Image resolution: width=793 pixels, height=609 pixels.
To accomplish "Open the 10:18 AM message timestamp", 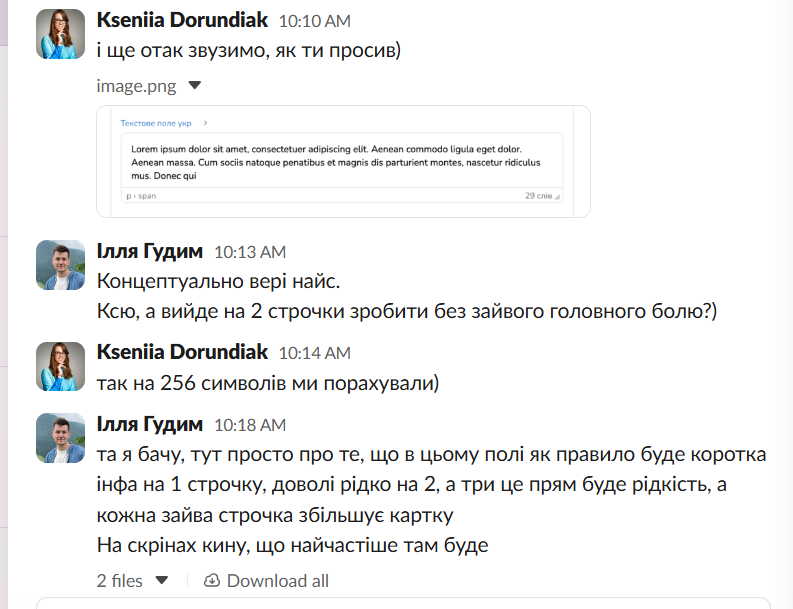I will 250,425.
